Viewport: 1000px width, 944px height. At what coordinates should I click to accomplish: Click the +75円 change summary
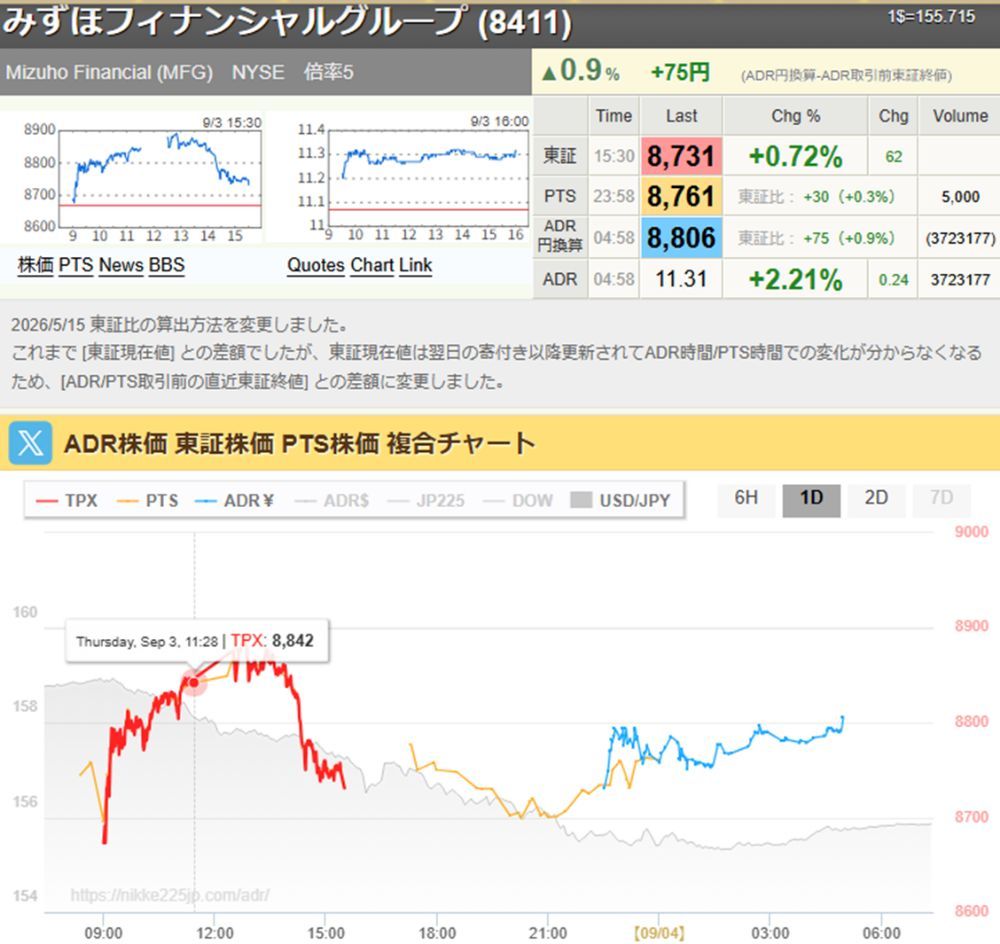[x=680, y=72]
